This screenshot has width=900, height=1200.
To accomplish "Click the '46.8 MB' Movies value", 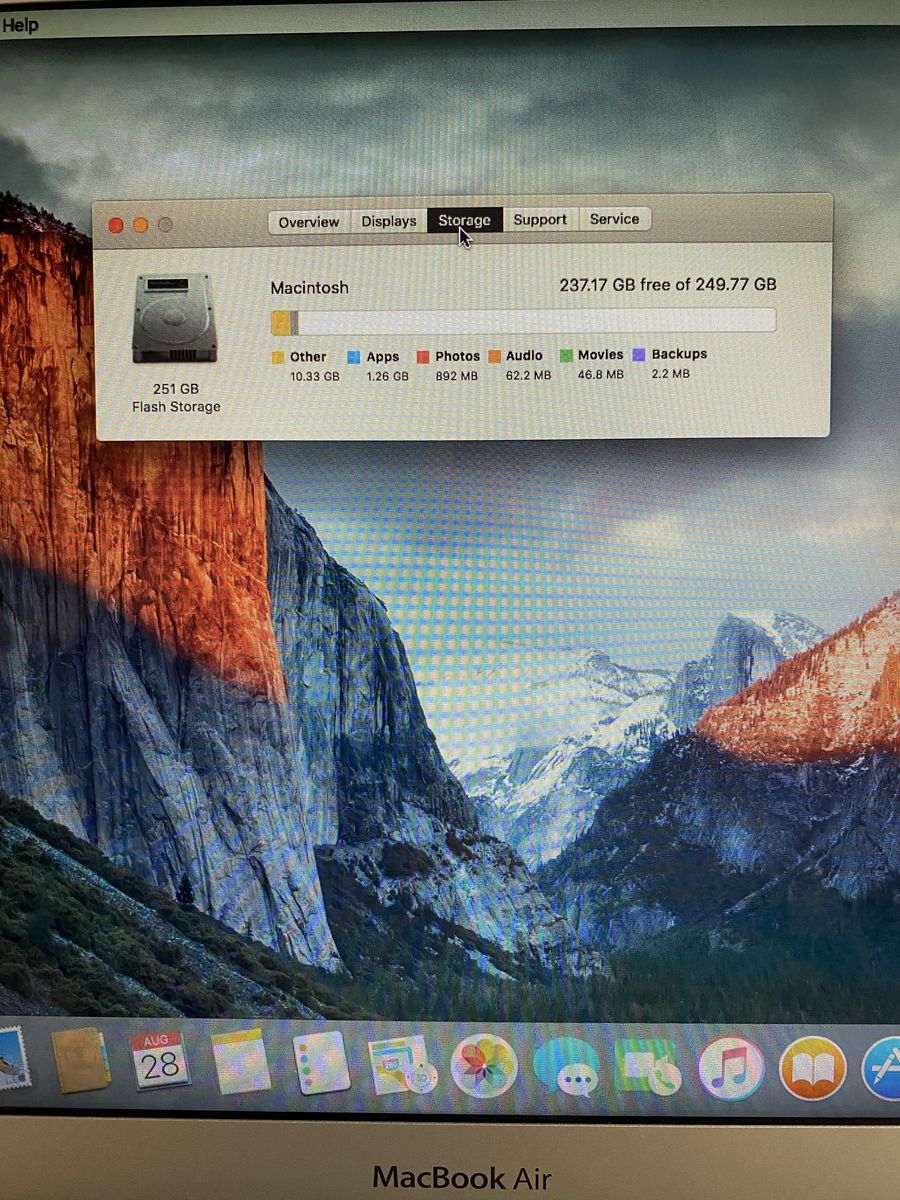I will click(x=600, y=375).
